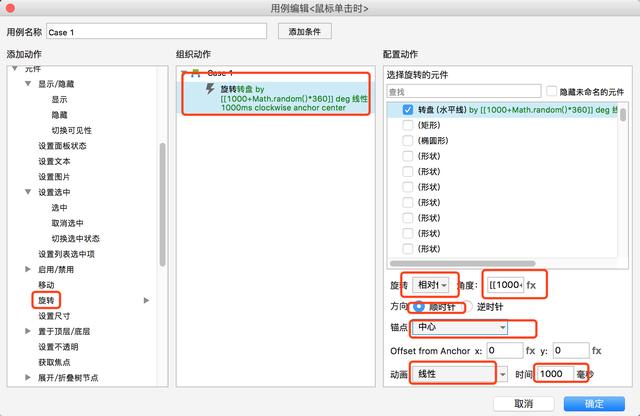Select the 旋转转盘 action in 组织动作

[x=276, y=98]
